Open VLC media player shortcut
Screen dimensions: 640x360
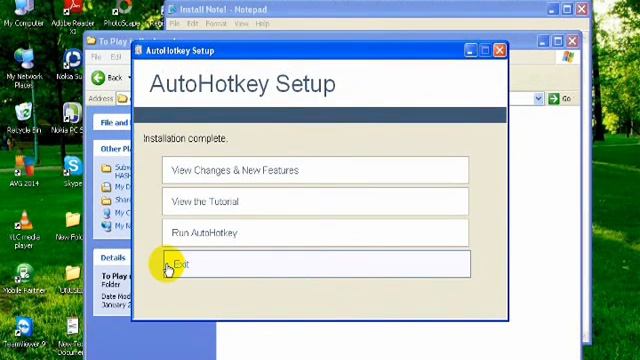coord(24,229)
